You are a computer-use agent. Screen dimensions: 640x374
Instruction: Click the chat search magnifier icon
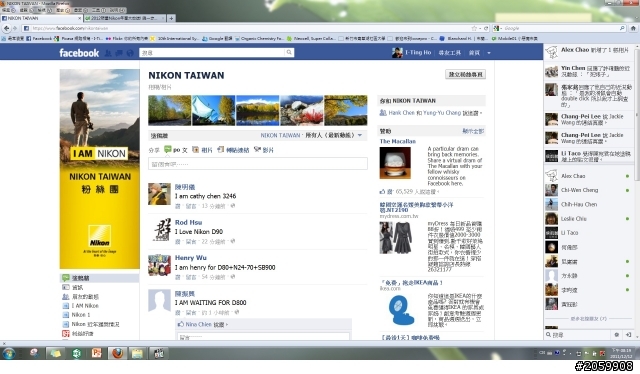pos(548,335)
